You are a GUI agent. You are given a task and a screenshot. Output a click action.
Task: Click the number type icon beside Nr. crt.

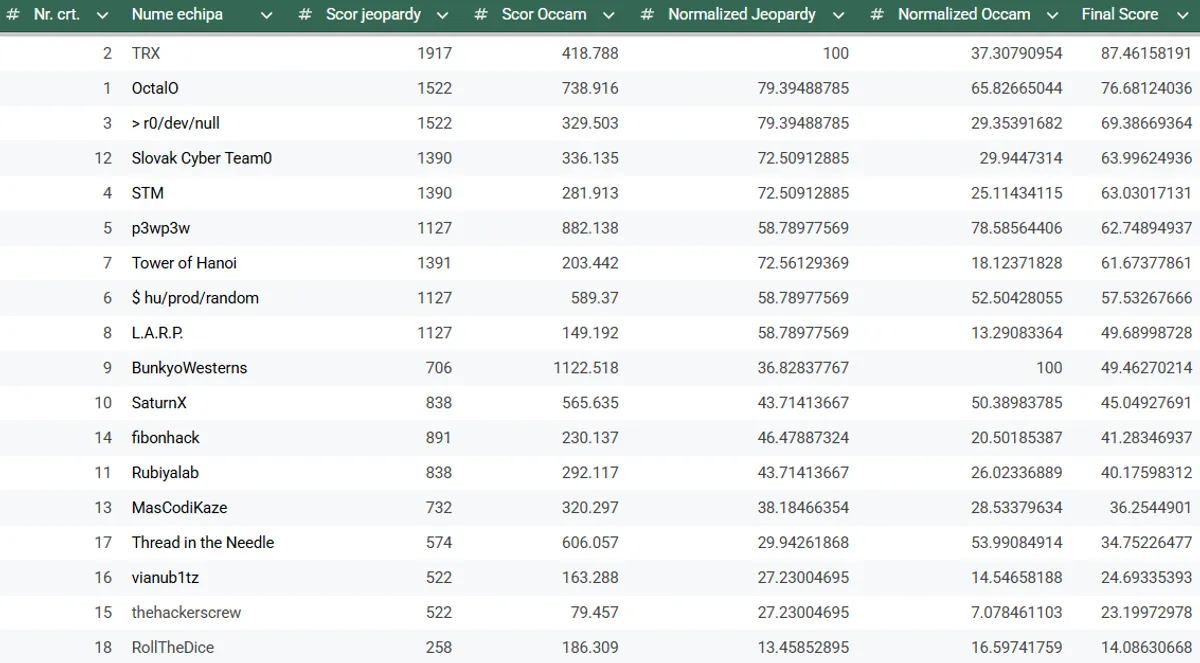(13, 15)
